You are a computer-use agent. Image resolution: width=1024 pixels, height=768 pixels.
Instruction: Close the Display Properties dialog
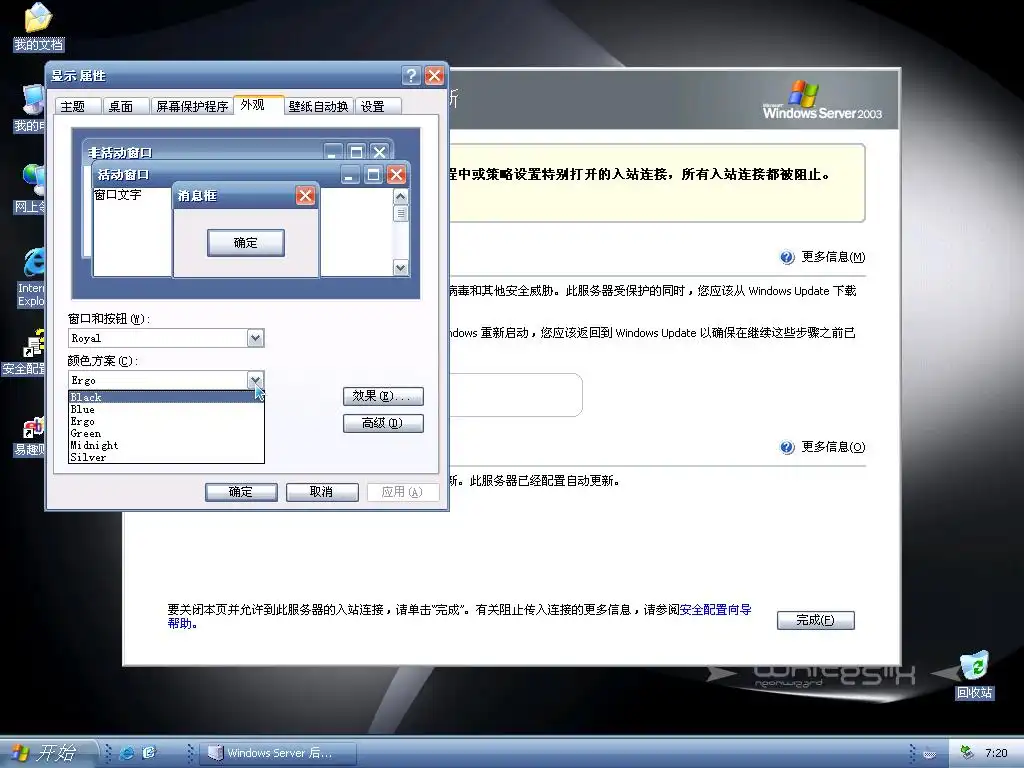click(x=434, y=76)
